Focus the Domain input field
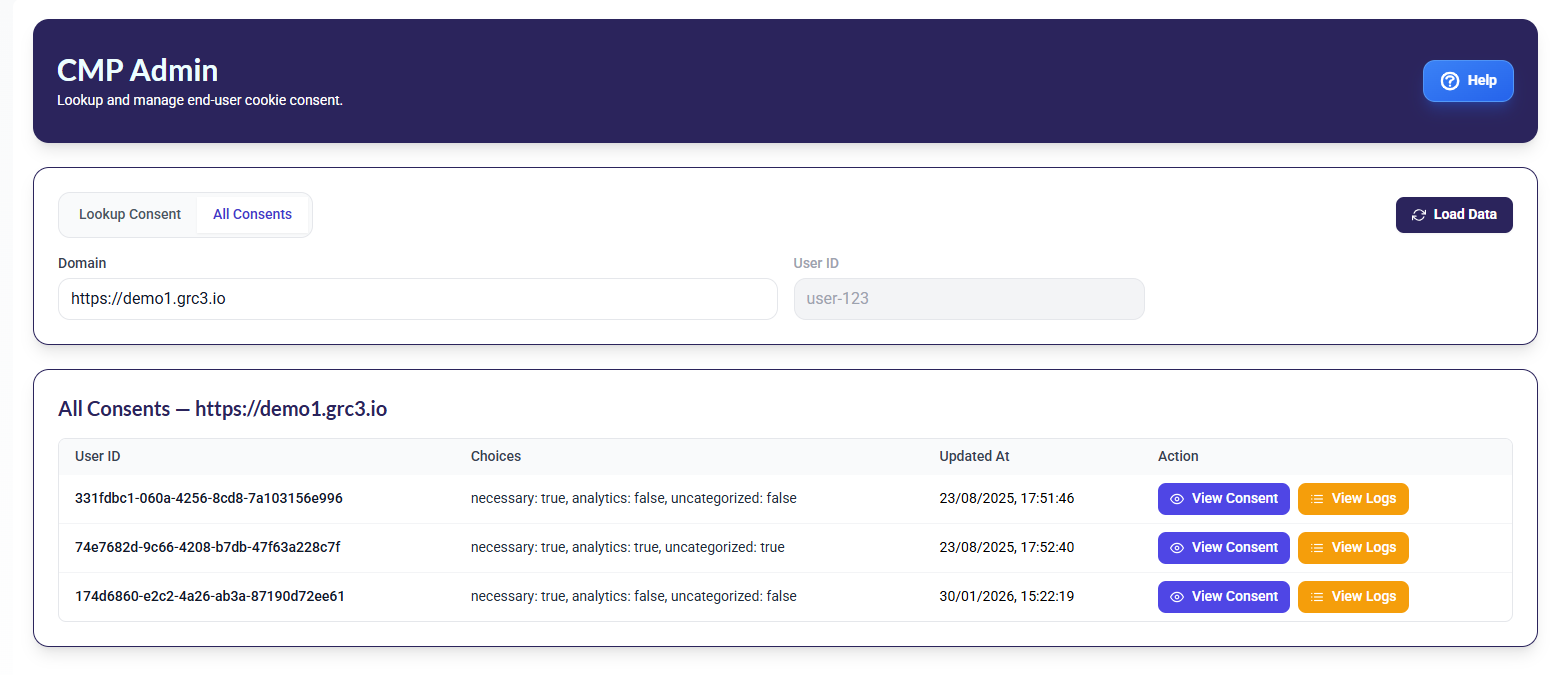This screenshot has height=675, width=1554. click(x=417, y=299)
